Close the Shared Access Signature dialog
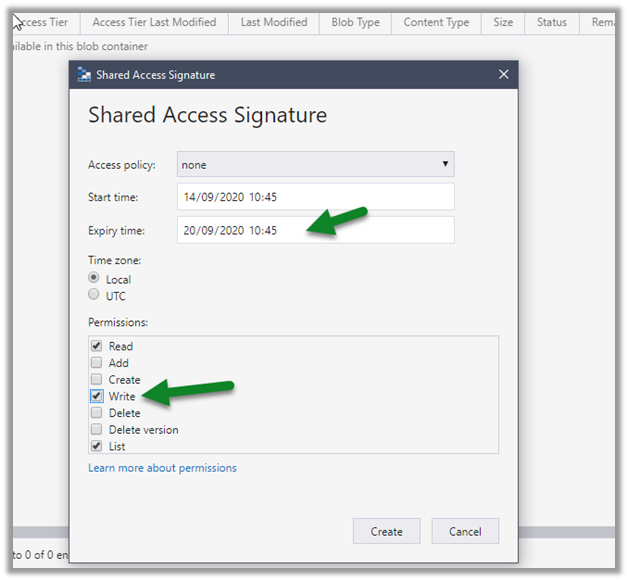The image size is (628, 581). 504,75
